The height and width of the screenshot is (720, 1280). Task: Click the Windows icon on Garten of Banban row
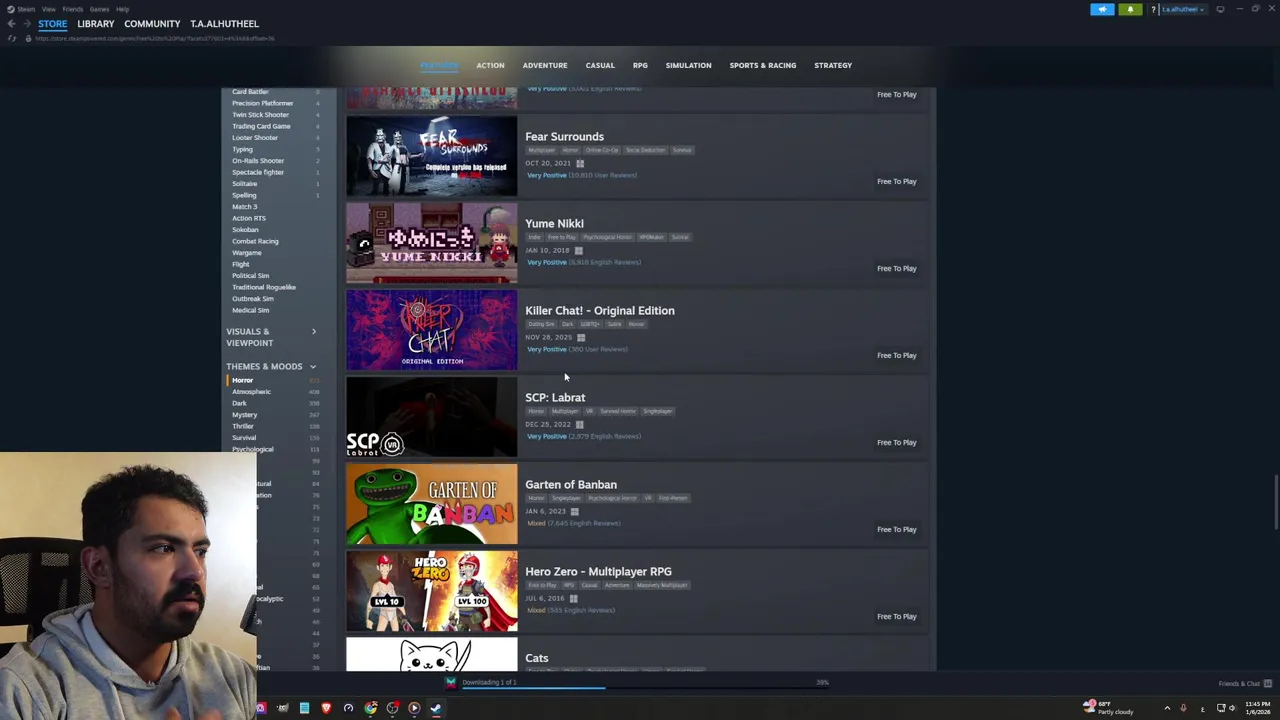click(x=574, y=511)
